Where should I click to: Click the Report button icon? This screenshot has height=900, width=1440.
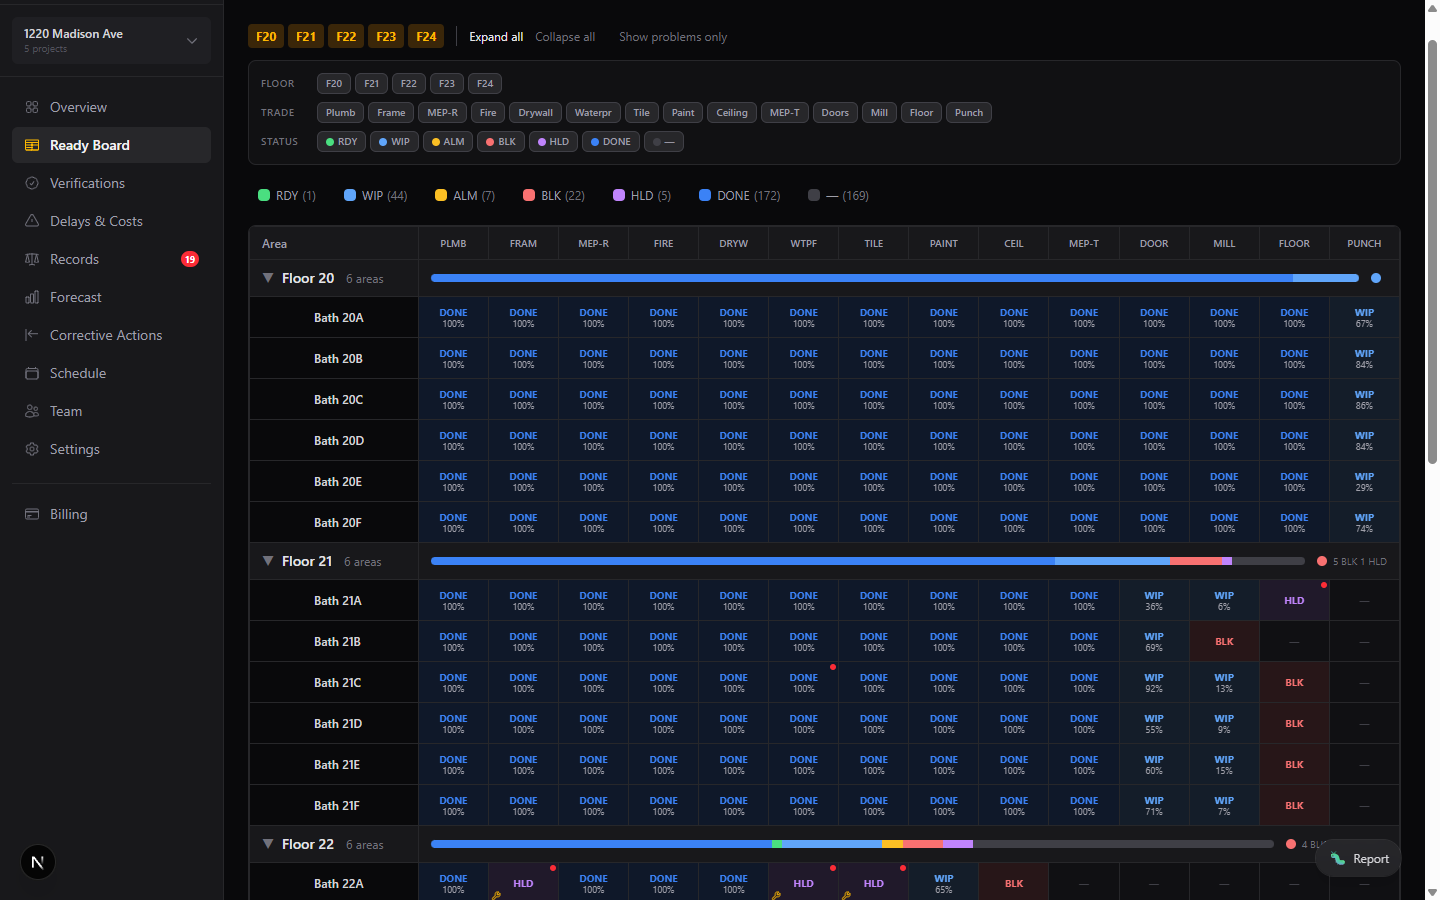1338,858
